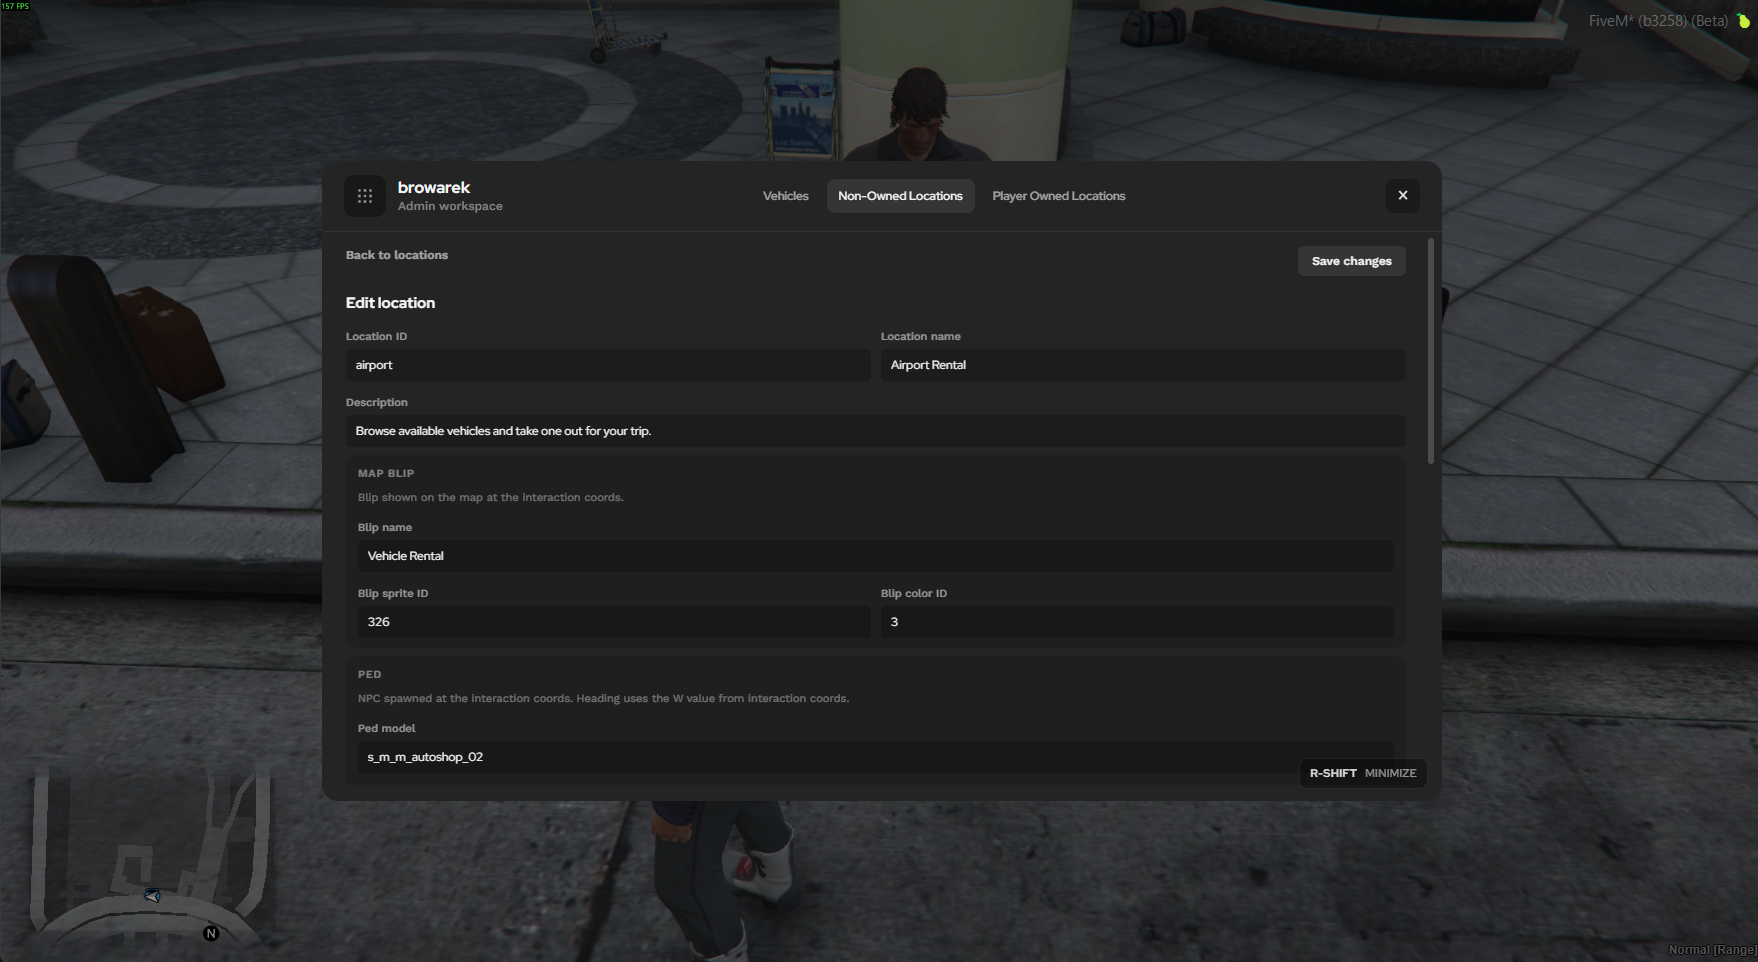
Task: Click the green FiveM status icon
Action: pyautogui.click(x=1743, y=20)
